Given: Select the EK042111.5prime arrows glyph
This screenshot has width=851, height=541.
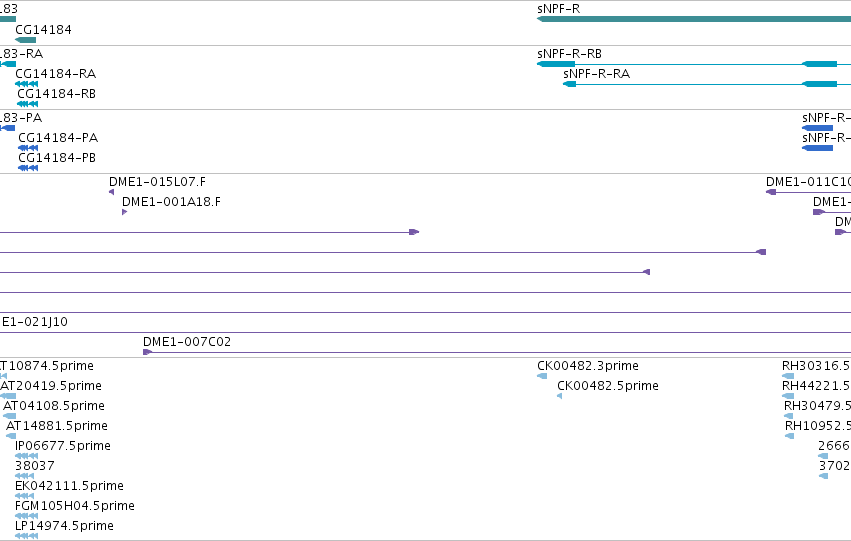Looking at the screenshot, I should point(24,497).
